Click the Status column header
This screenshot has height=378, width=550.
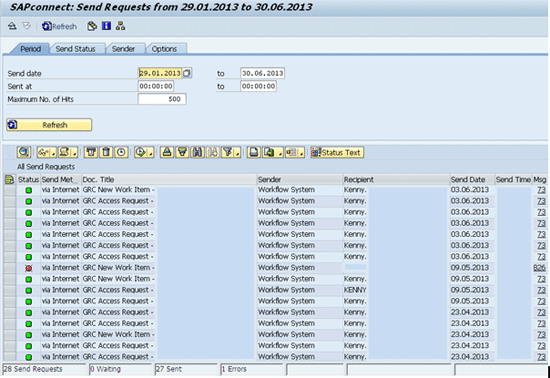[28, 180]
